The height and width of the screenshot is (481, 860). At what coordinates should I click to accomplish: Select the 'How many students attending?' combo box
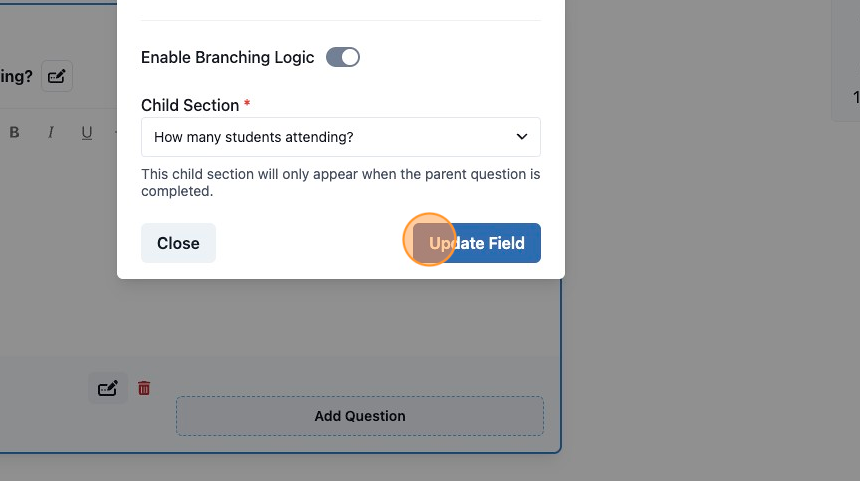coord(341,137)
